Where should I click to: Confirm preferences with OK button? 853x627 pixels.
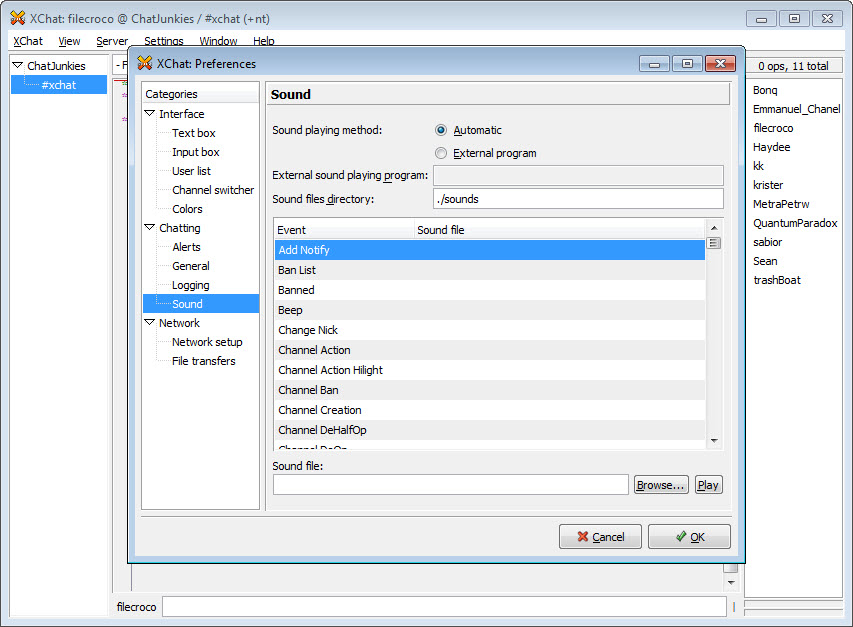coord(689,537)
